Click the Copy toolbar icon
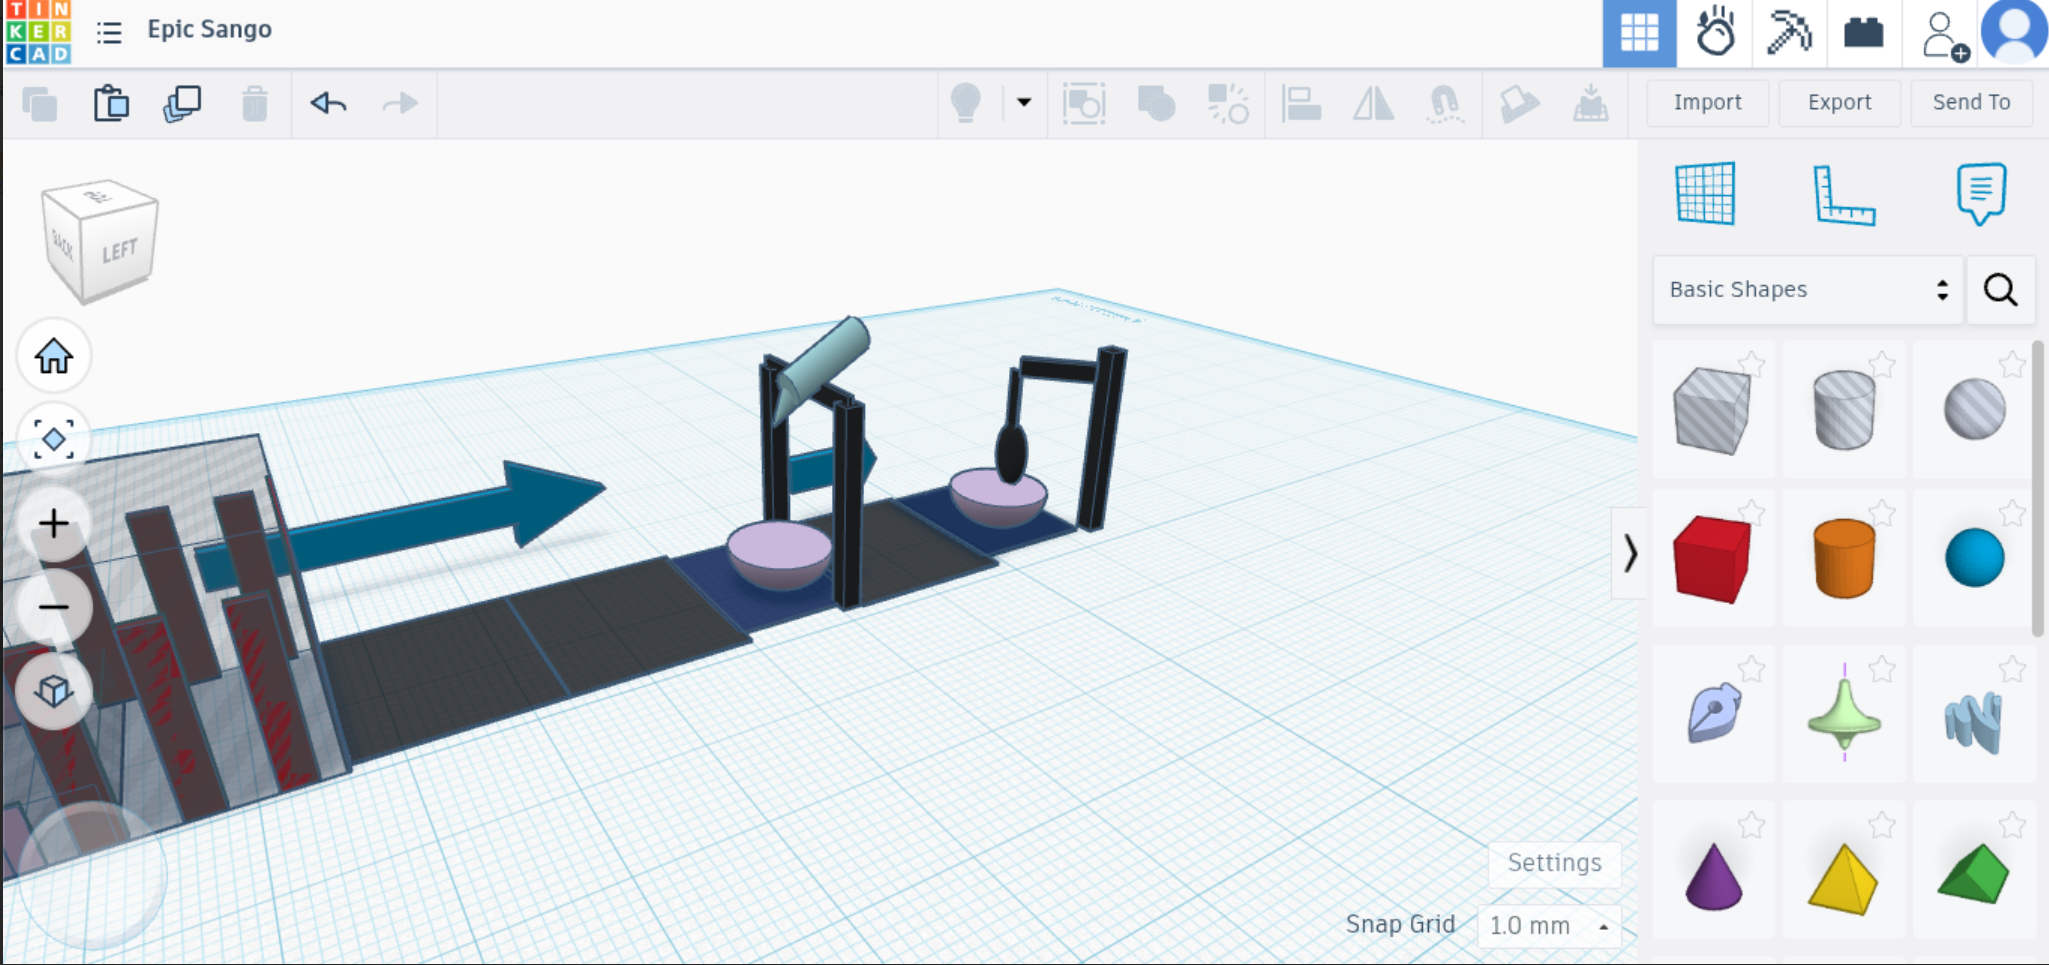The width and height of the screenshot is (2049, 965). click(x=40, y=103)
